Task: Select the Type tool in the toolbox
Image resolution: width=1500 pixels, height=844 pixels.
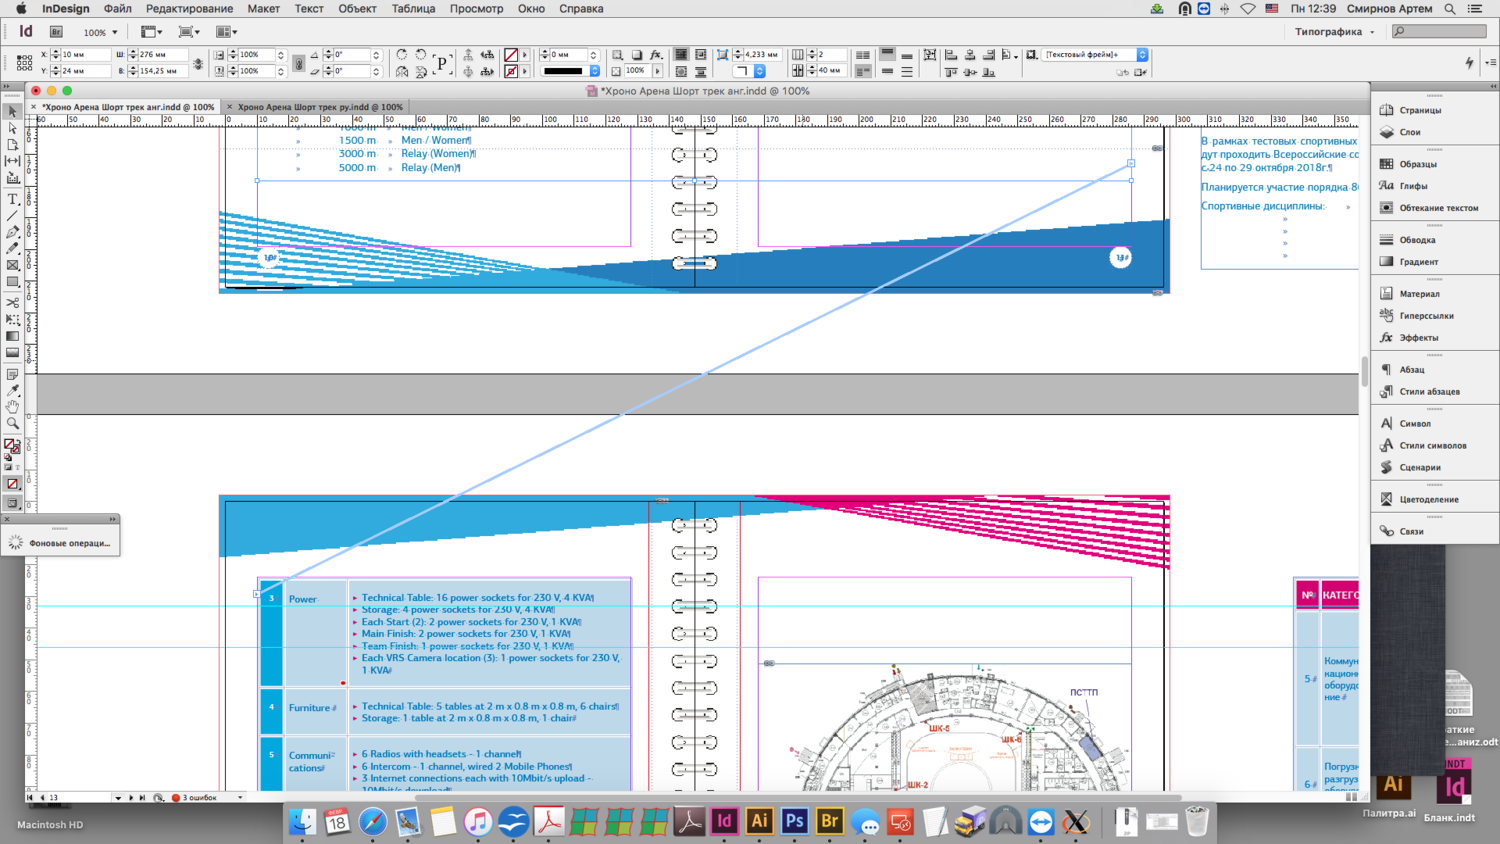Action: tap(13, 199)
